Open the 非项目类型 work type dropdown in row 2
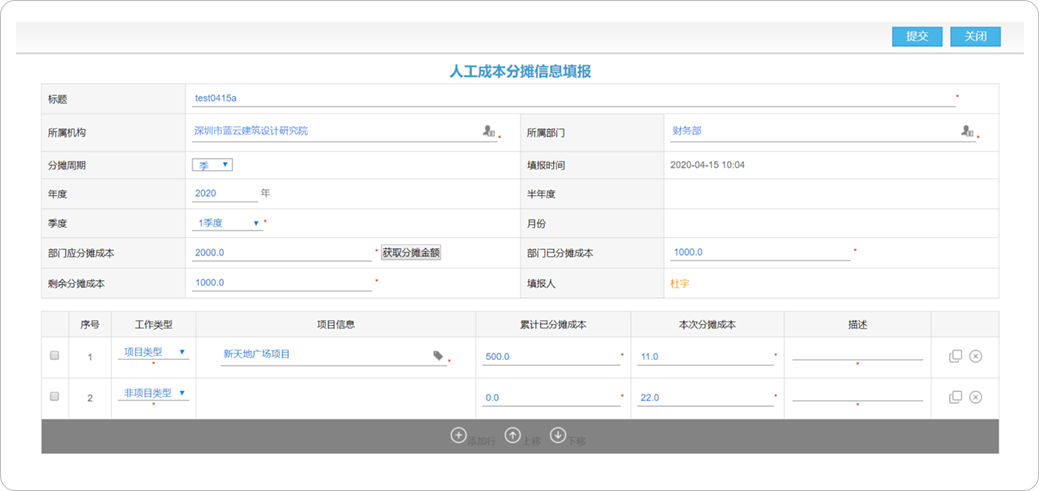This screenshot has width=1039, height=491. [153, 393]
